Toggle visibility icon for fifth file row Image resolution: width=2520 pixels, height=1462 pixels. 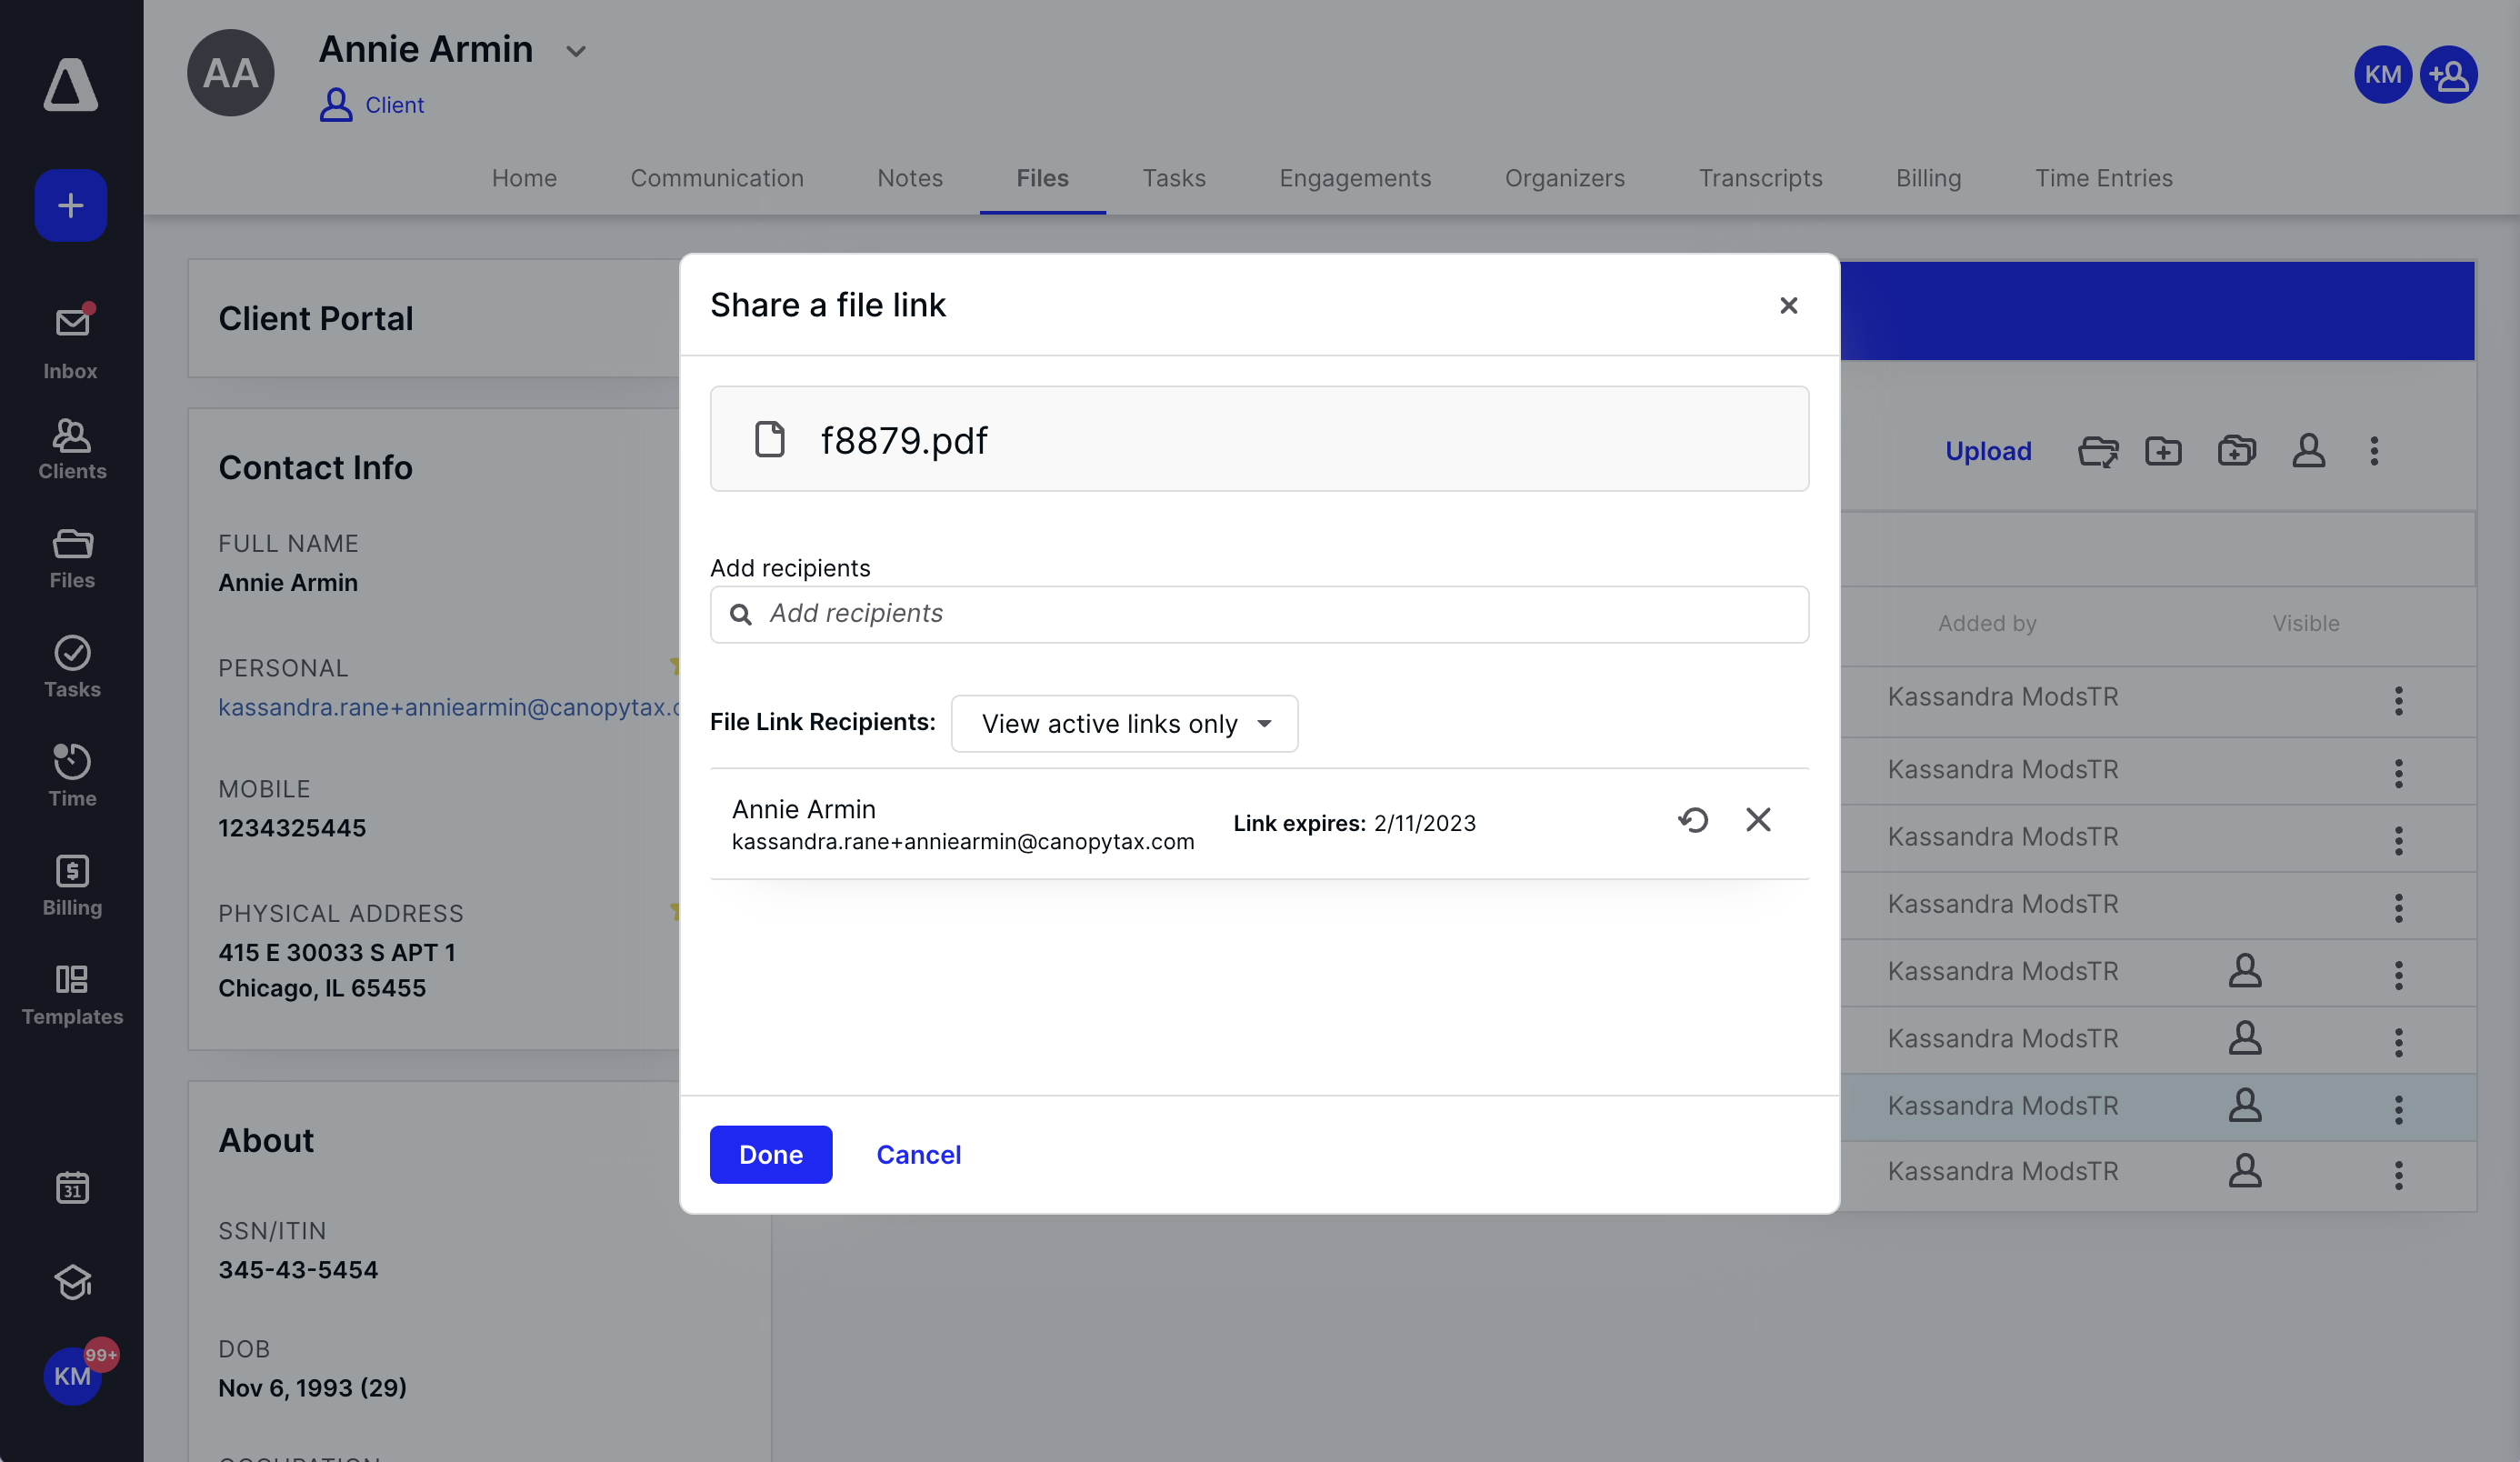[x=2245, y=971]
